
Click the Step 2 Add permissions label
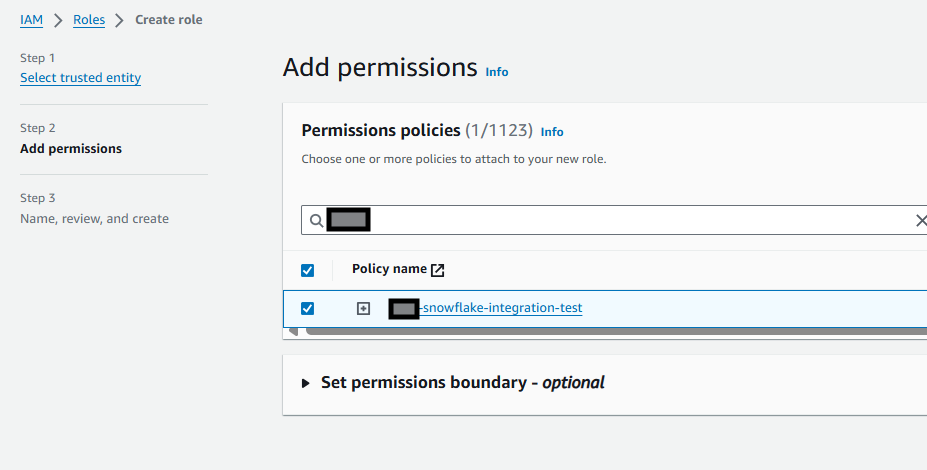tap(71, 148)
